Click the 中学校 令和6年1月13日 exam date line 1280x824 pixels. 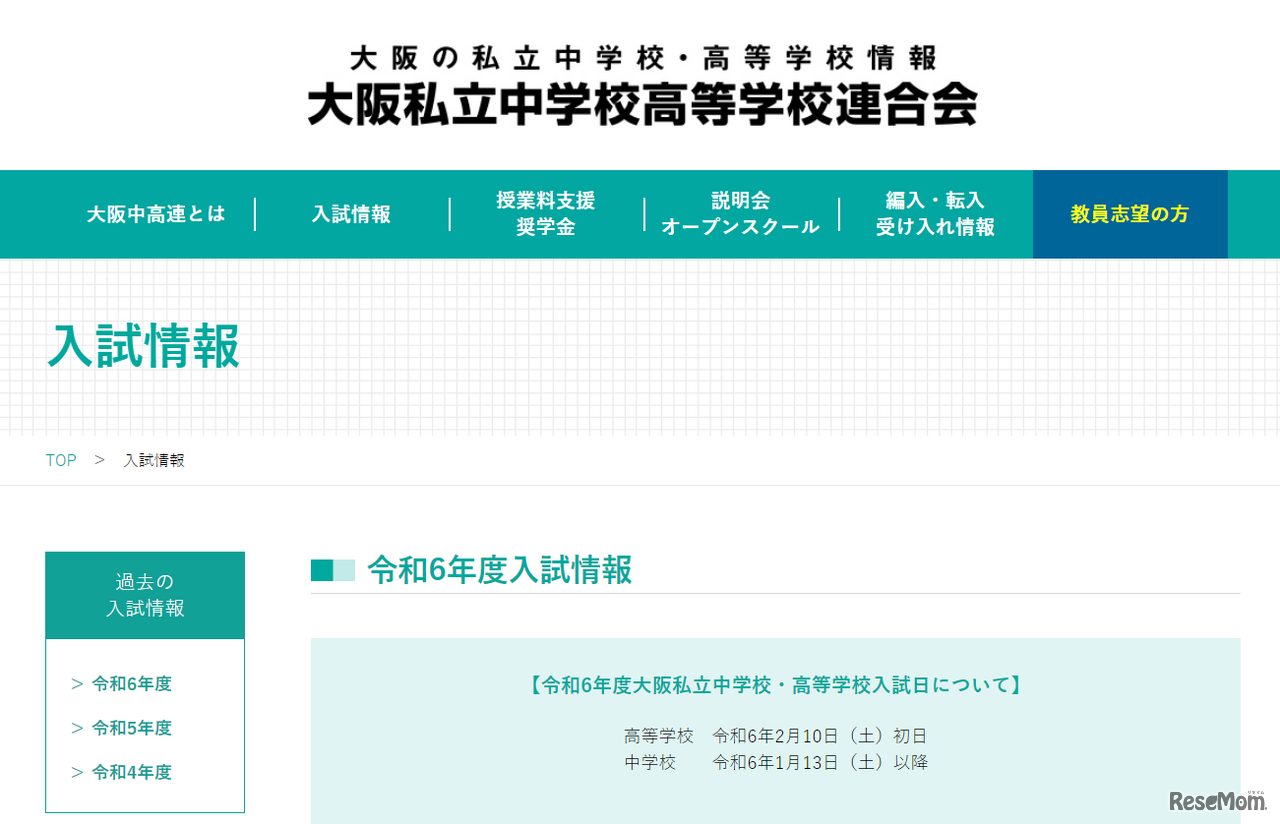point(775,763)
